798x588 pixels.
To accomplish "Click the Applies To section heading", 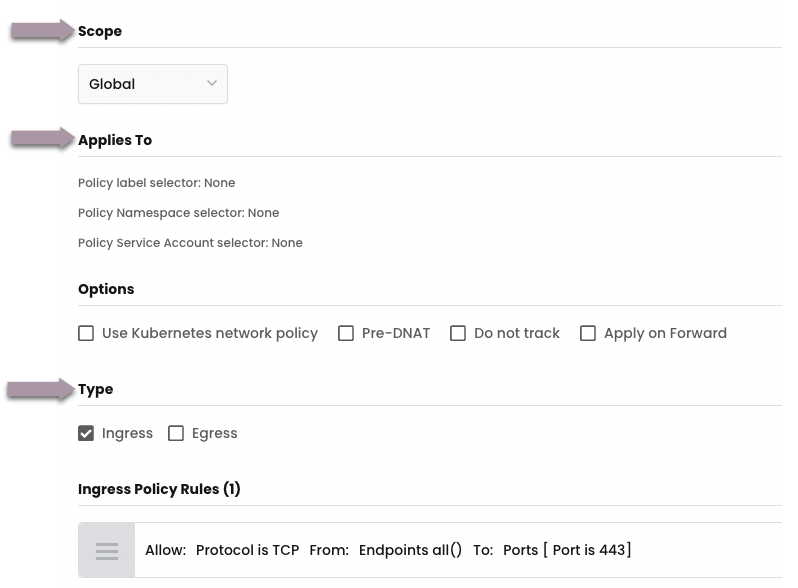I will tap(115, 140).
